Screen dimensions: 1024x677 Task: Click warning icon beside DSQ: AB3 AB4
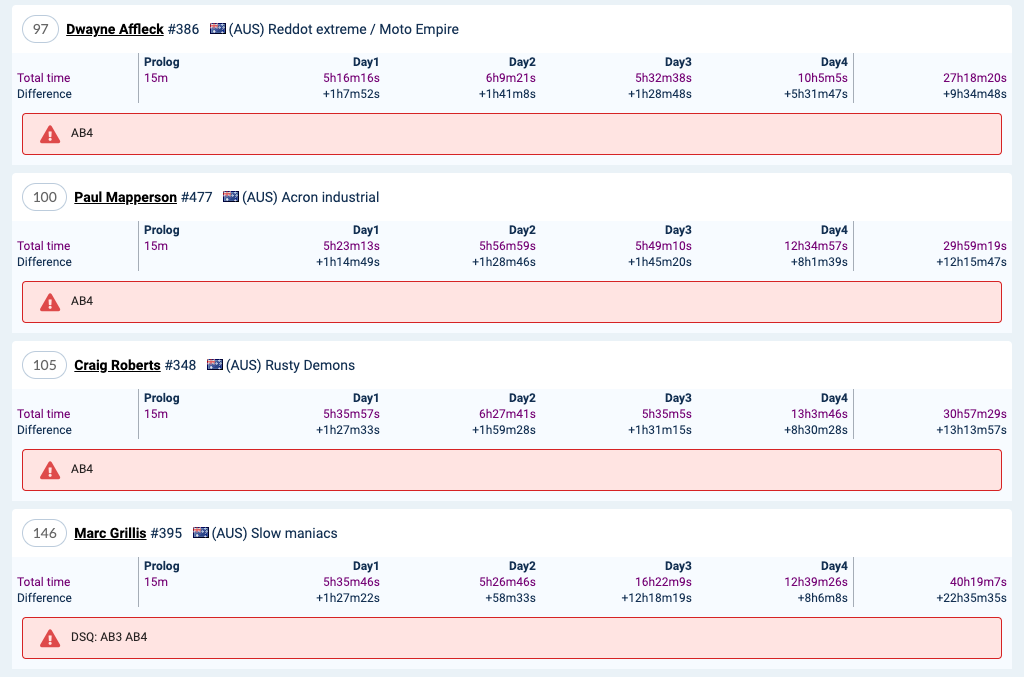pyautogui.click(x=50, y=638)
